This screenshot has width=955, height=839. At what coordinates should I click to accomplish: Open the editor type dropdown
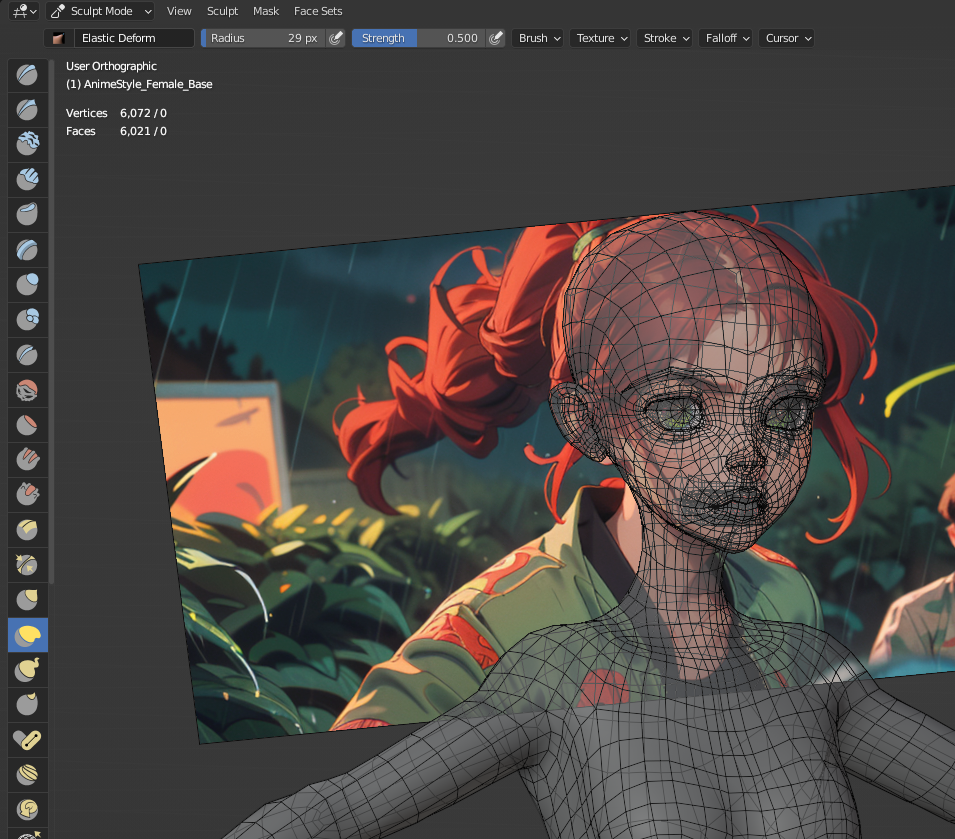point(25,11)
